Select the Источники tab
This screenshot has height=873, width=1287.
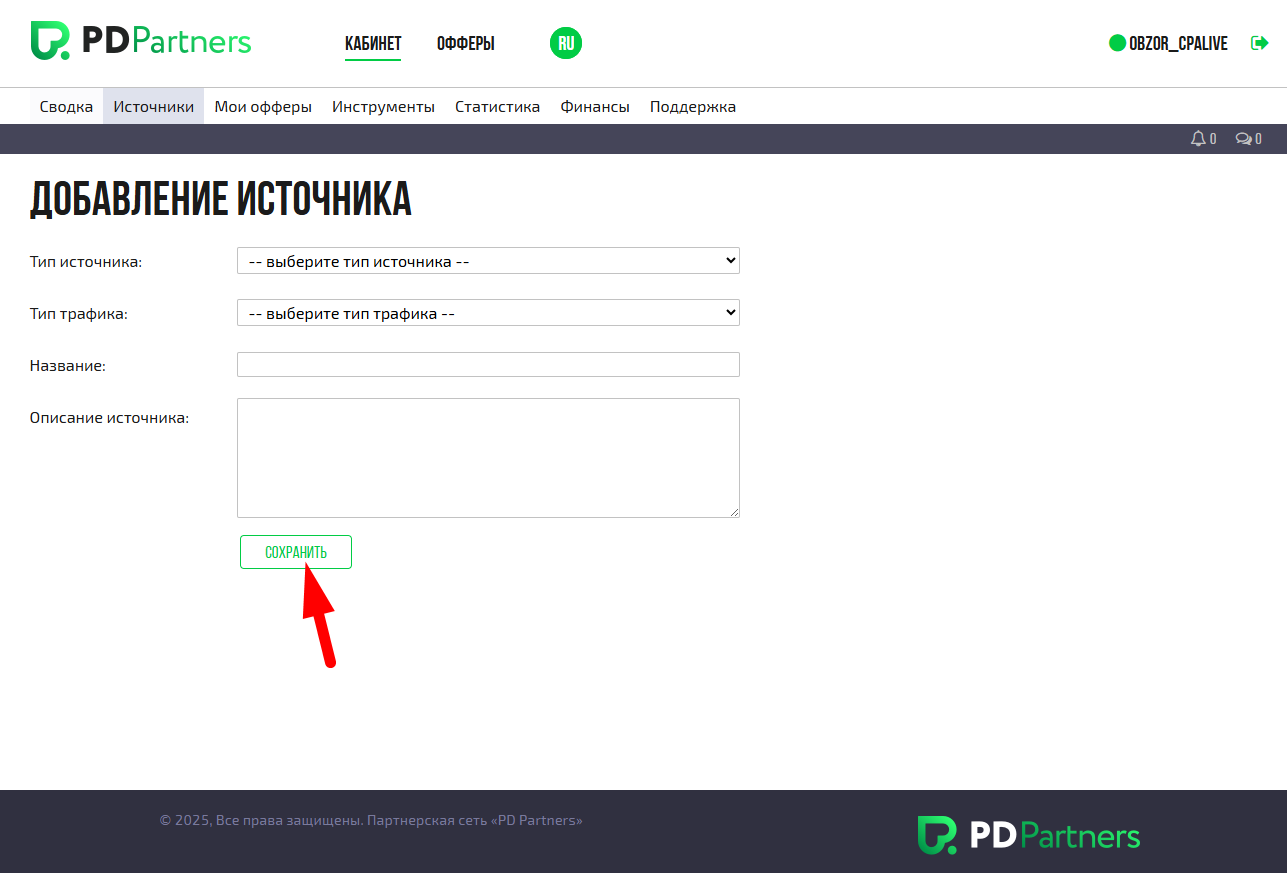154,106
